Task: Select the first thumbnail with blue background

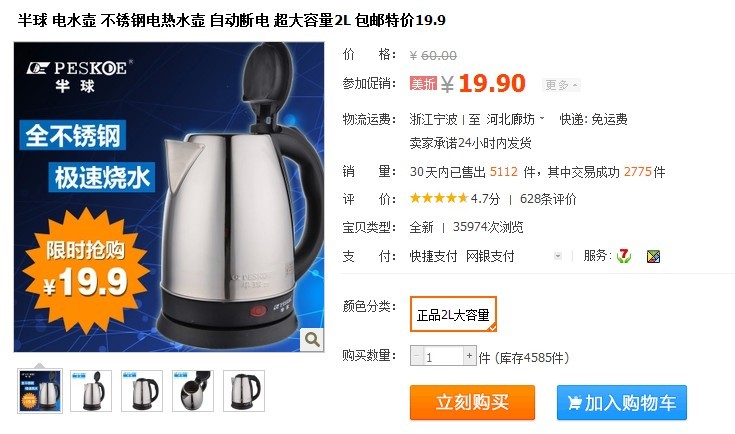Action: (x=40, y=391)
